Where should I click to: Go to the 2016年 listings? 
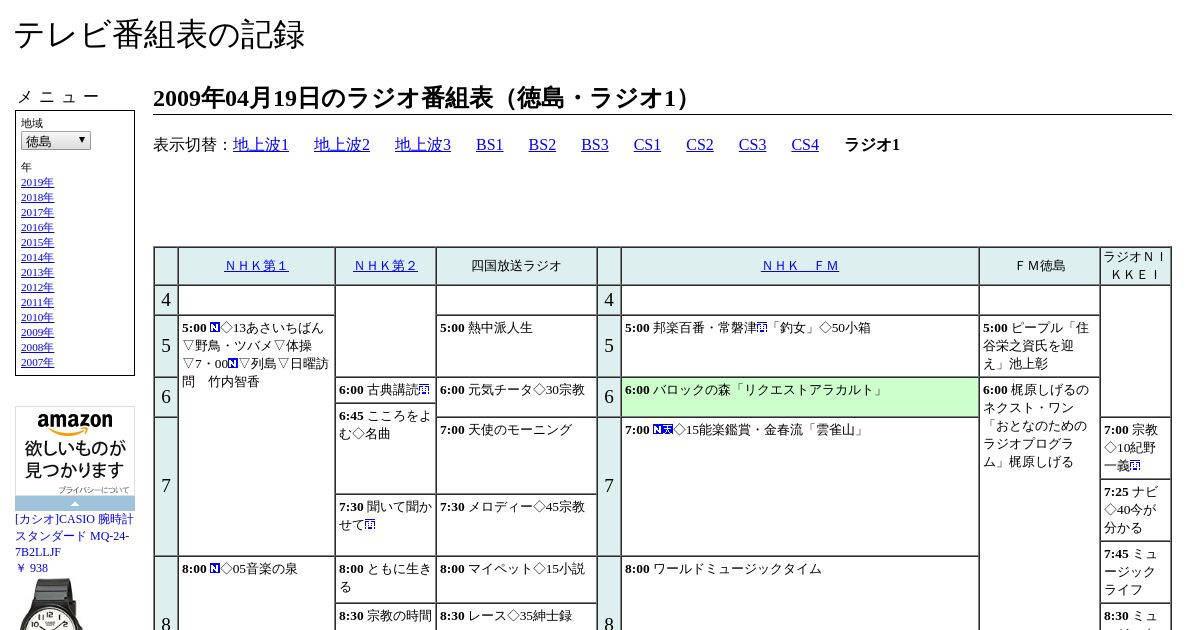(x=37, y=227)
